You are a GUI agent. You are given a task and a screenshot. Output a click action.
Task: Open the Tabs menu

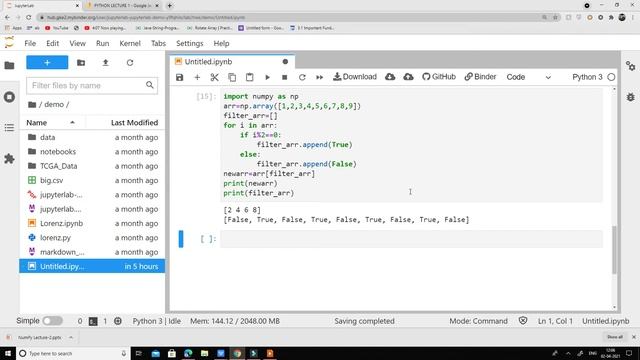tap(158, 43)
